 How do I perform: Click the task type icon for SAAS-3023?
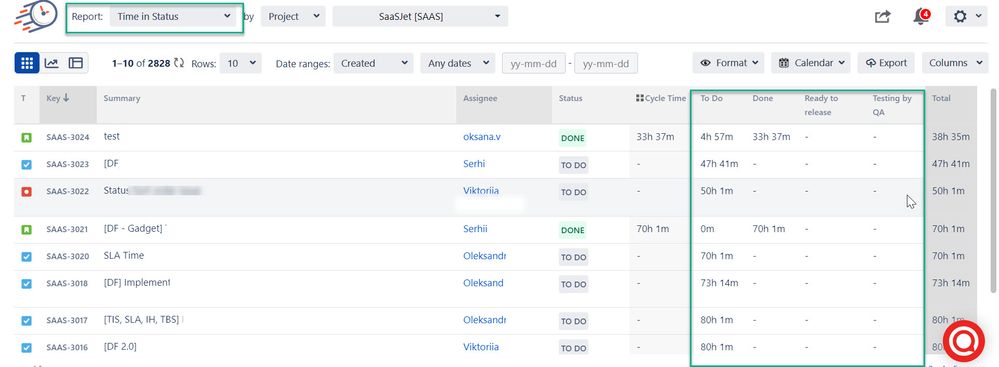click(26, 164)
